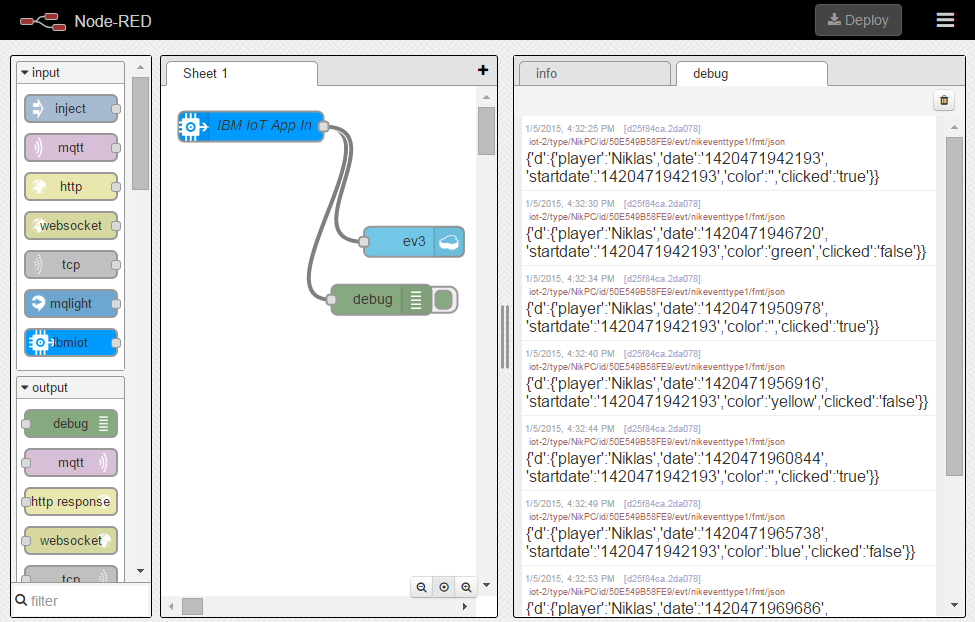Zoom in the canvas
This screenshot has height=622, width=975.
click(x=466, y=587)
